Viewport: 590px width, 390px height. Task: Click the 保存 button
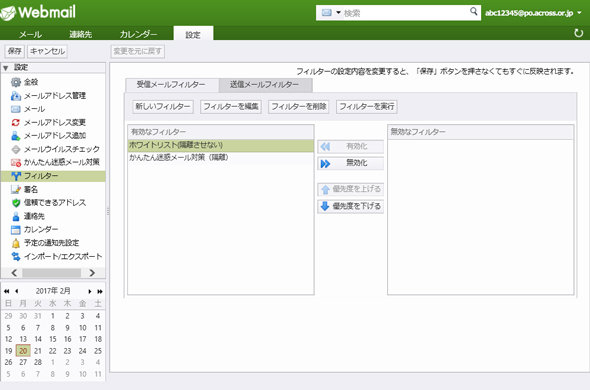point(15,51)
